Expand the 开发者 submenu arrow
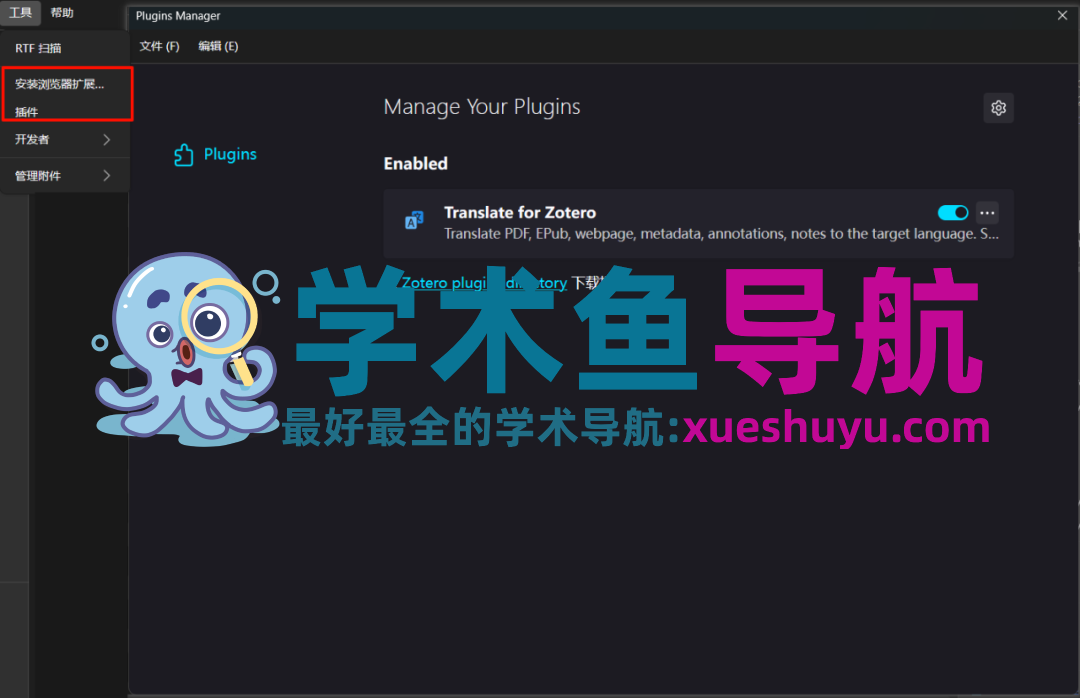 pos(107,140)
